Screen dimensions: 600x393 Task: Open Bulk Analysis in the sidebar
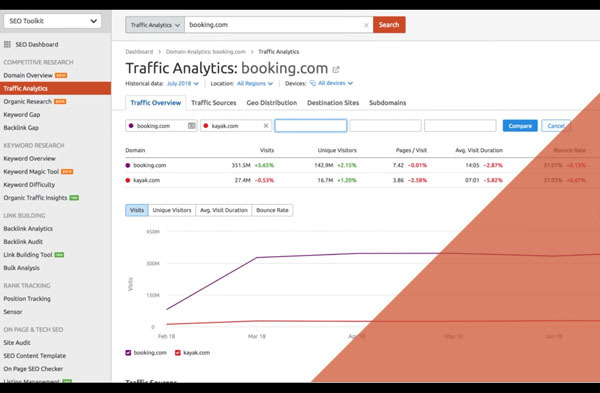coord(21,268)
